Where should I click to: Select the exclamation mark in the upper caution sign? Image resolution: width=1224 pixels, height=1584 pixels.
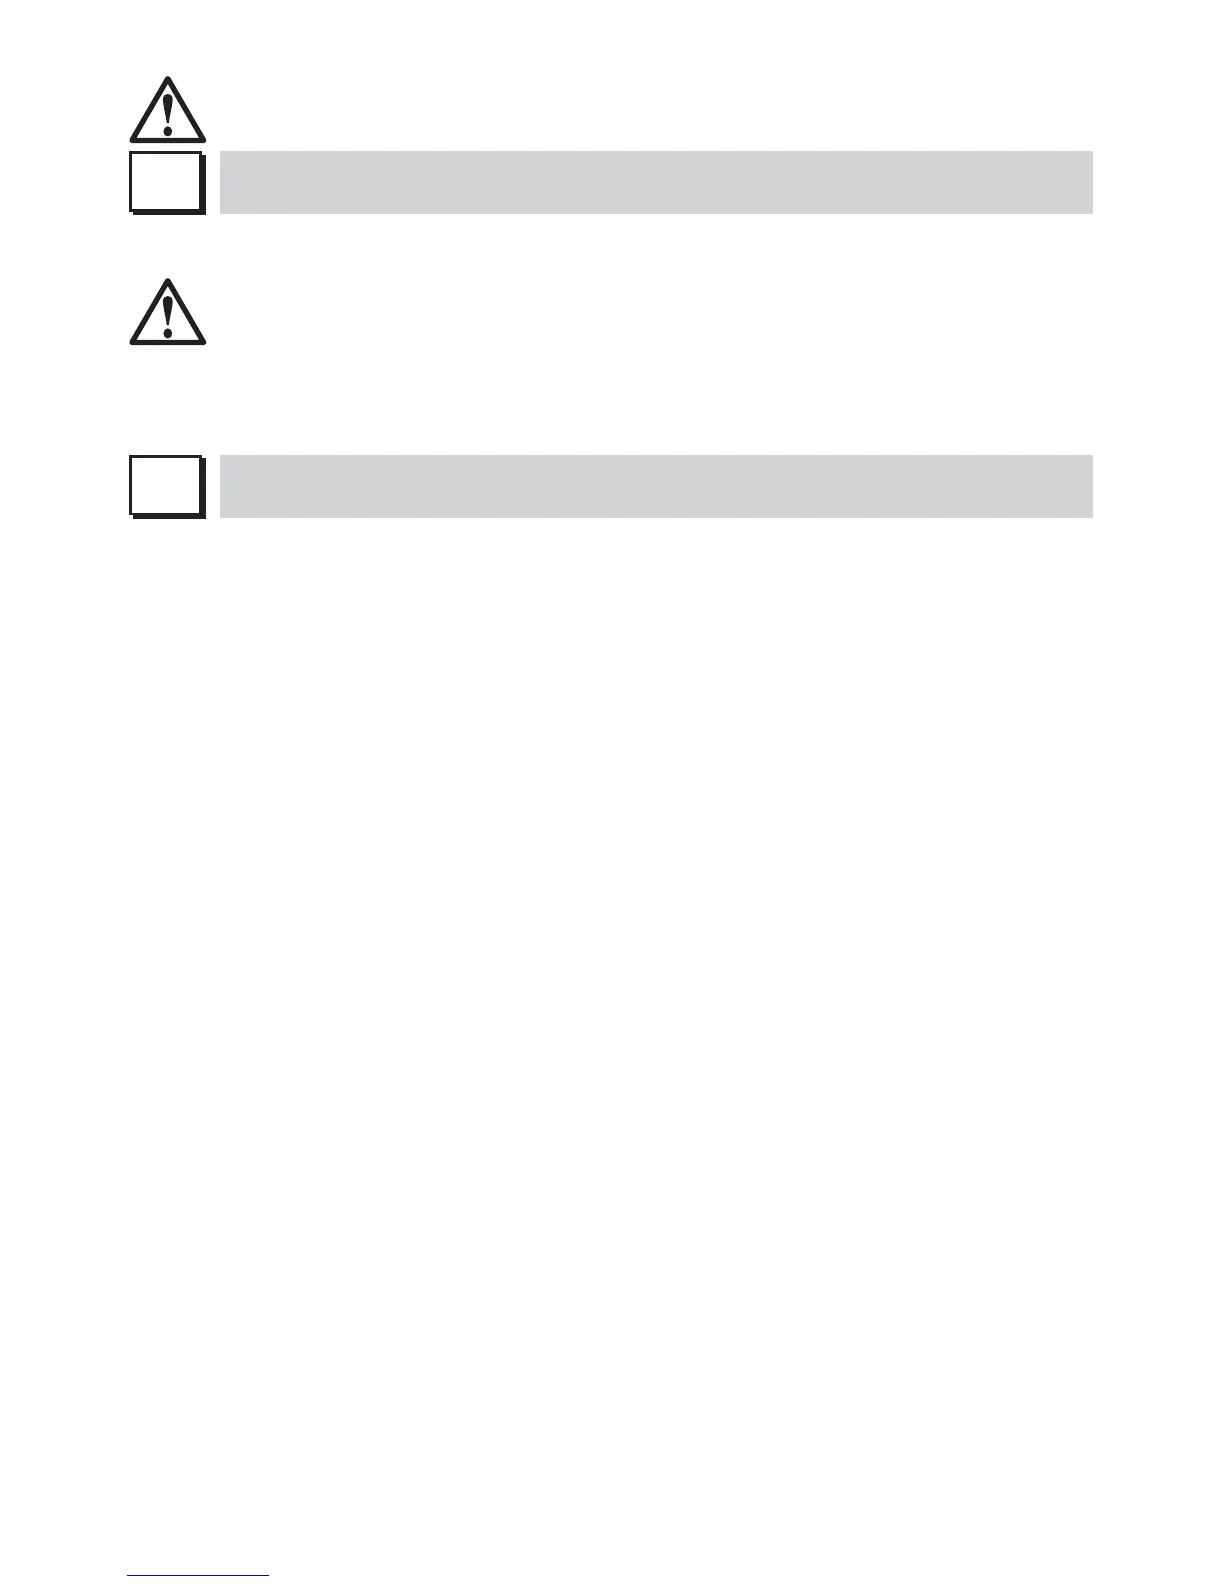168,114
